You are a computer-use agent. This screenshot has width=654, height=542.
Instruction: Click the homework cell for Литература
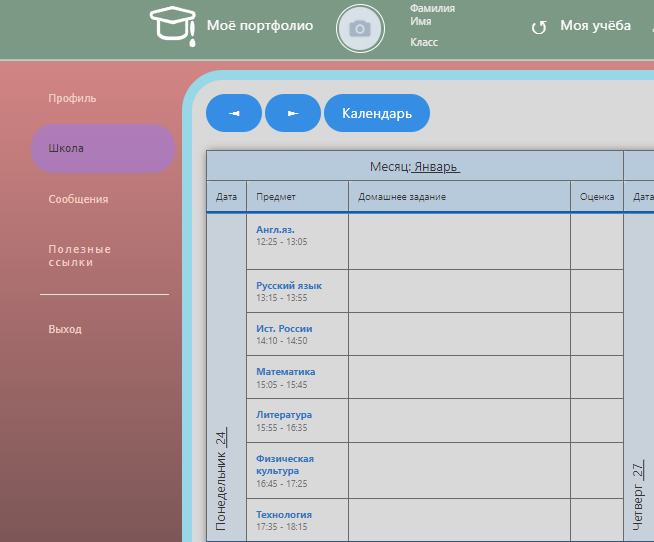coord(459,420)
